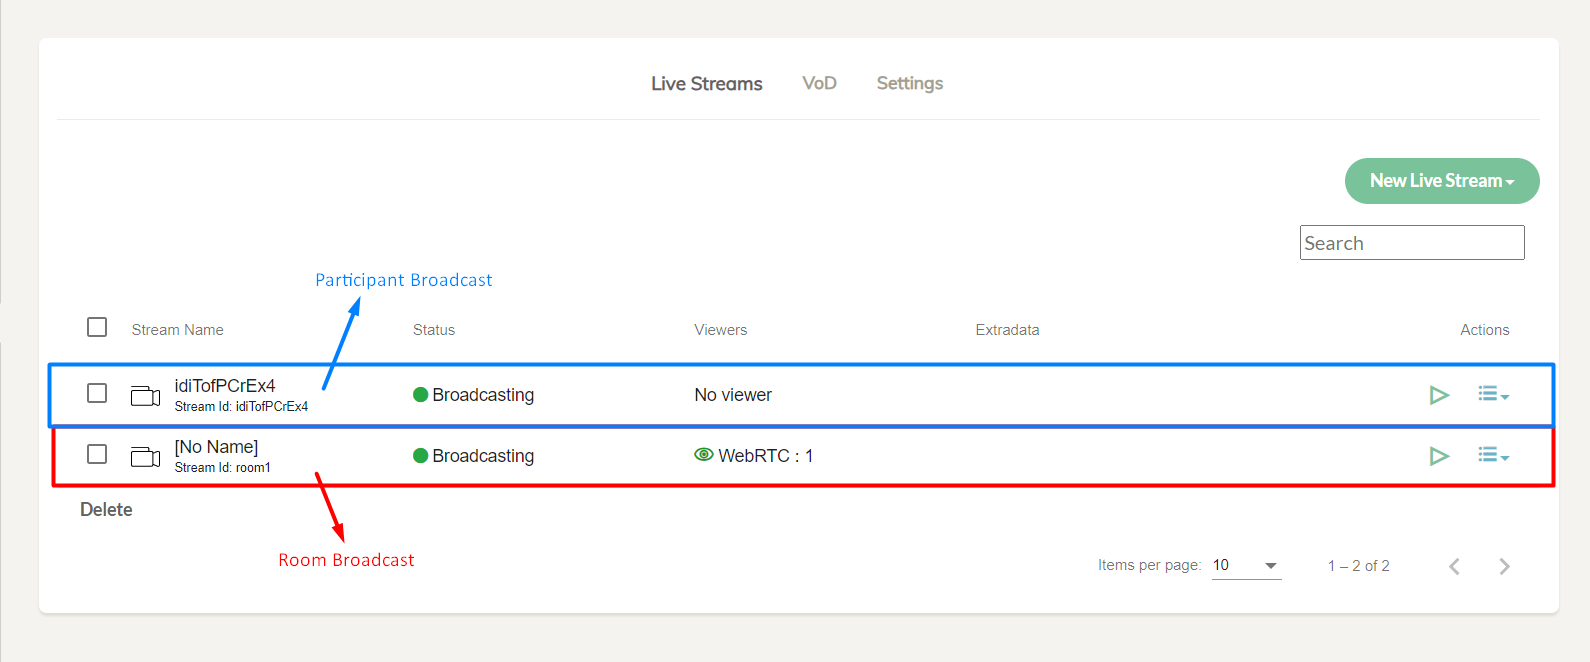This screenshot has width=1590, height=662.
Task: Tick the select-all streams checkbox
Action: (97, 327)
